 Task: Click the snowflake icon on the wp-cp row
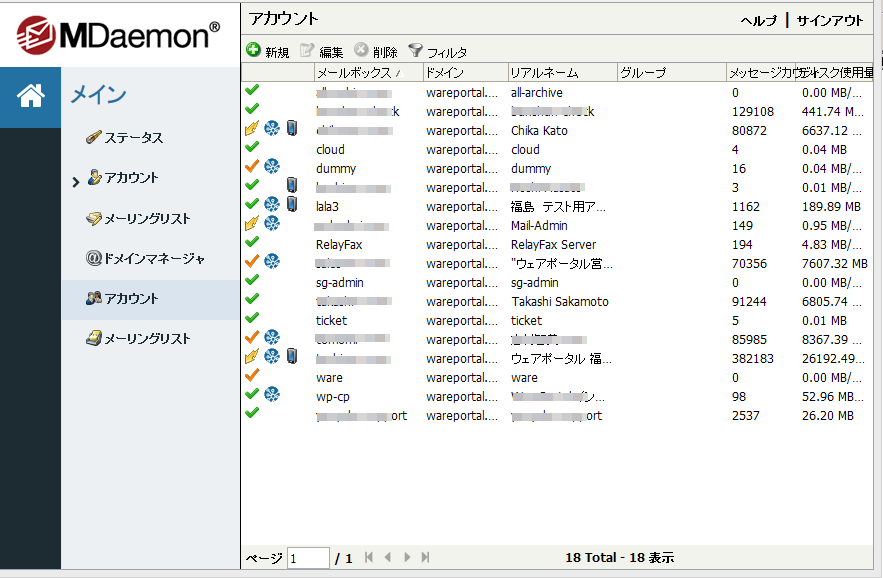tap(272, 396)
